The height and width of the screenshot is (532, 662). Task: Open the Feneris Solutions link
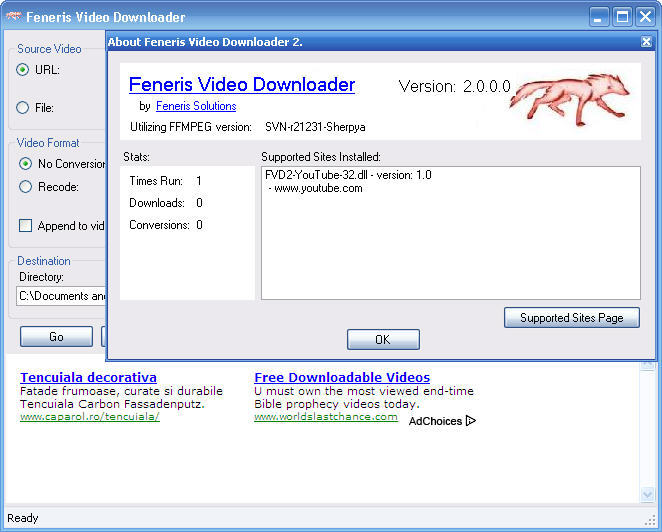coord(196,106)
